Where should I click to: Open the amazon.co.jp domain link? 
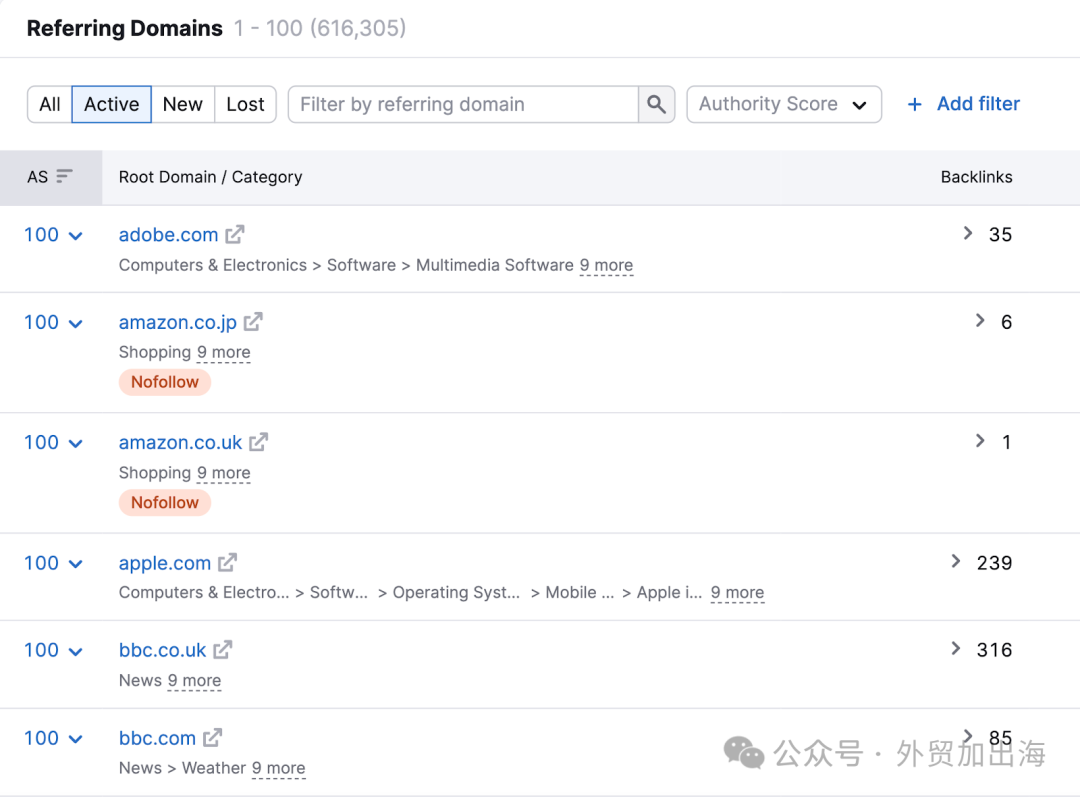click(x=178, y=322)
